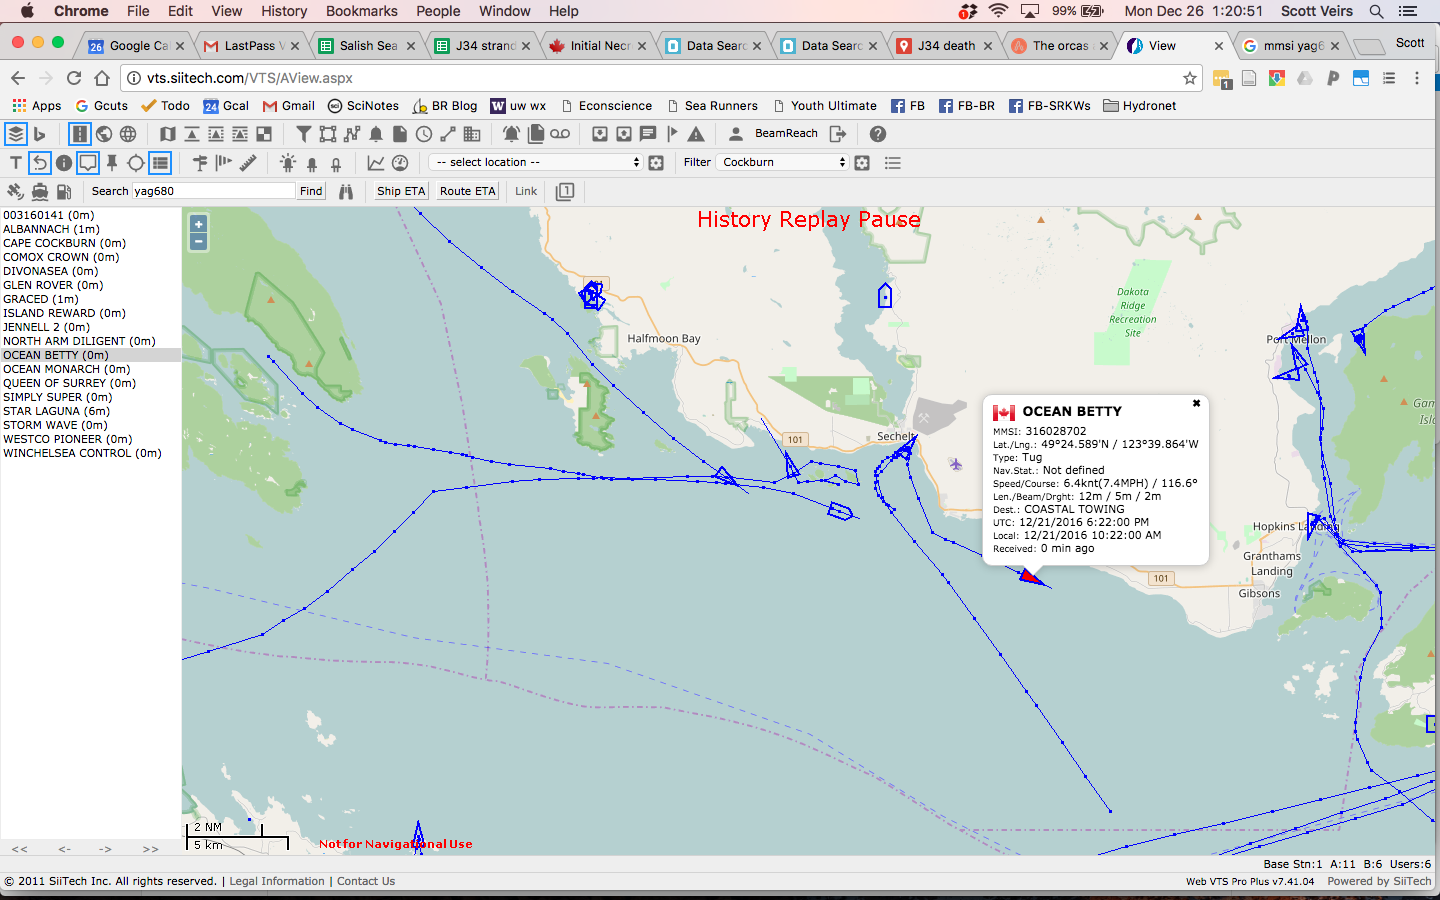
Task: Click the ruler measurement tool icon
Action: click(248, 163)
